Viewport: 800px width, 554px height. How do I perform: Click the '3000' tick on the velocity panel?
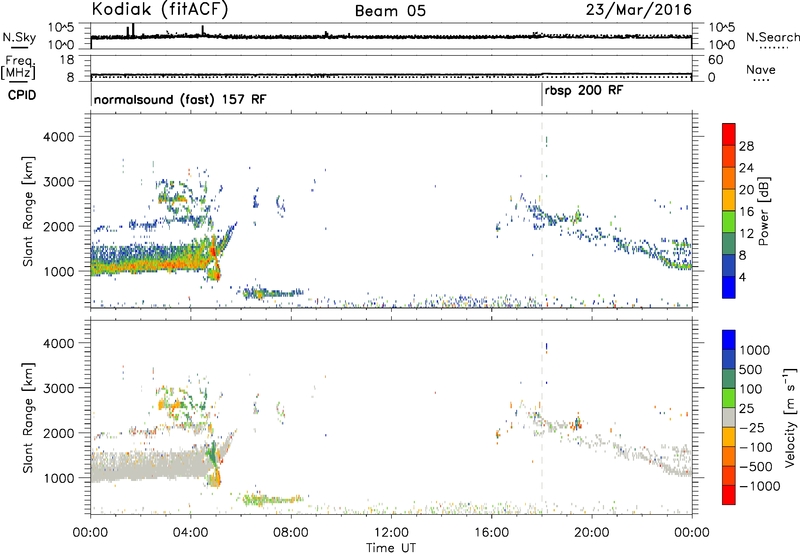coord(58,388)
